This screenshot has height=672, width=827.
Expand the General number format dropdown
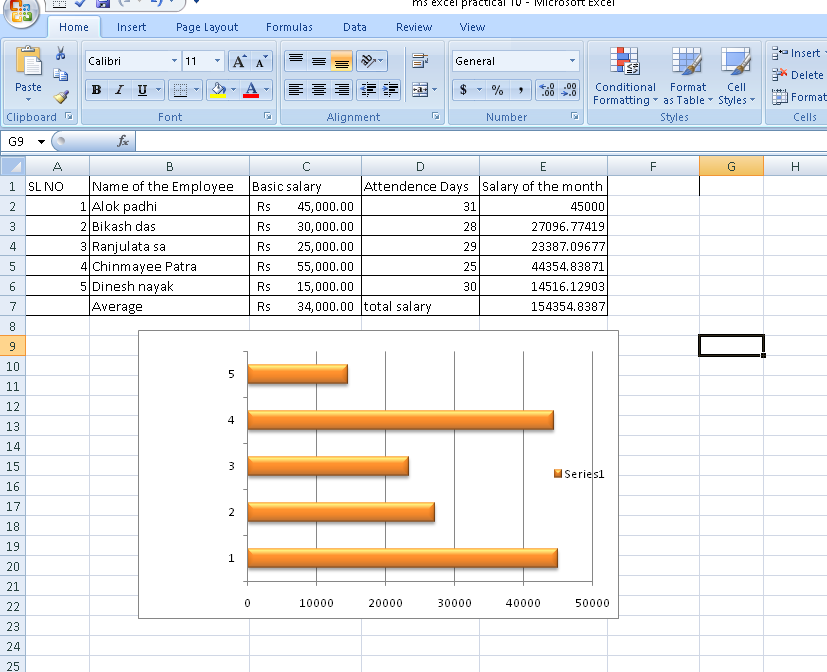(573, 61)
